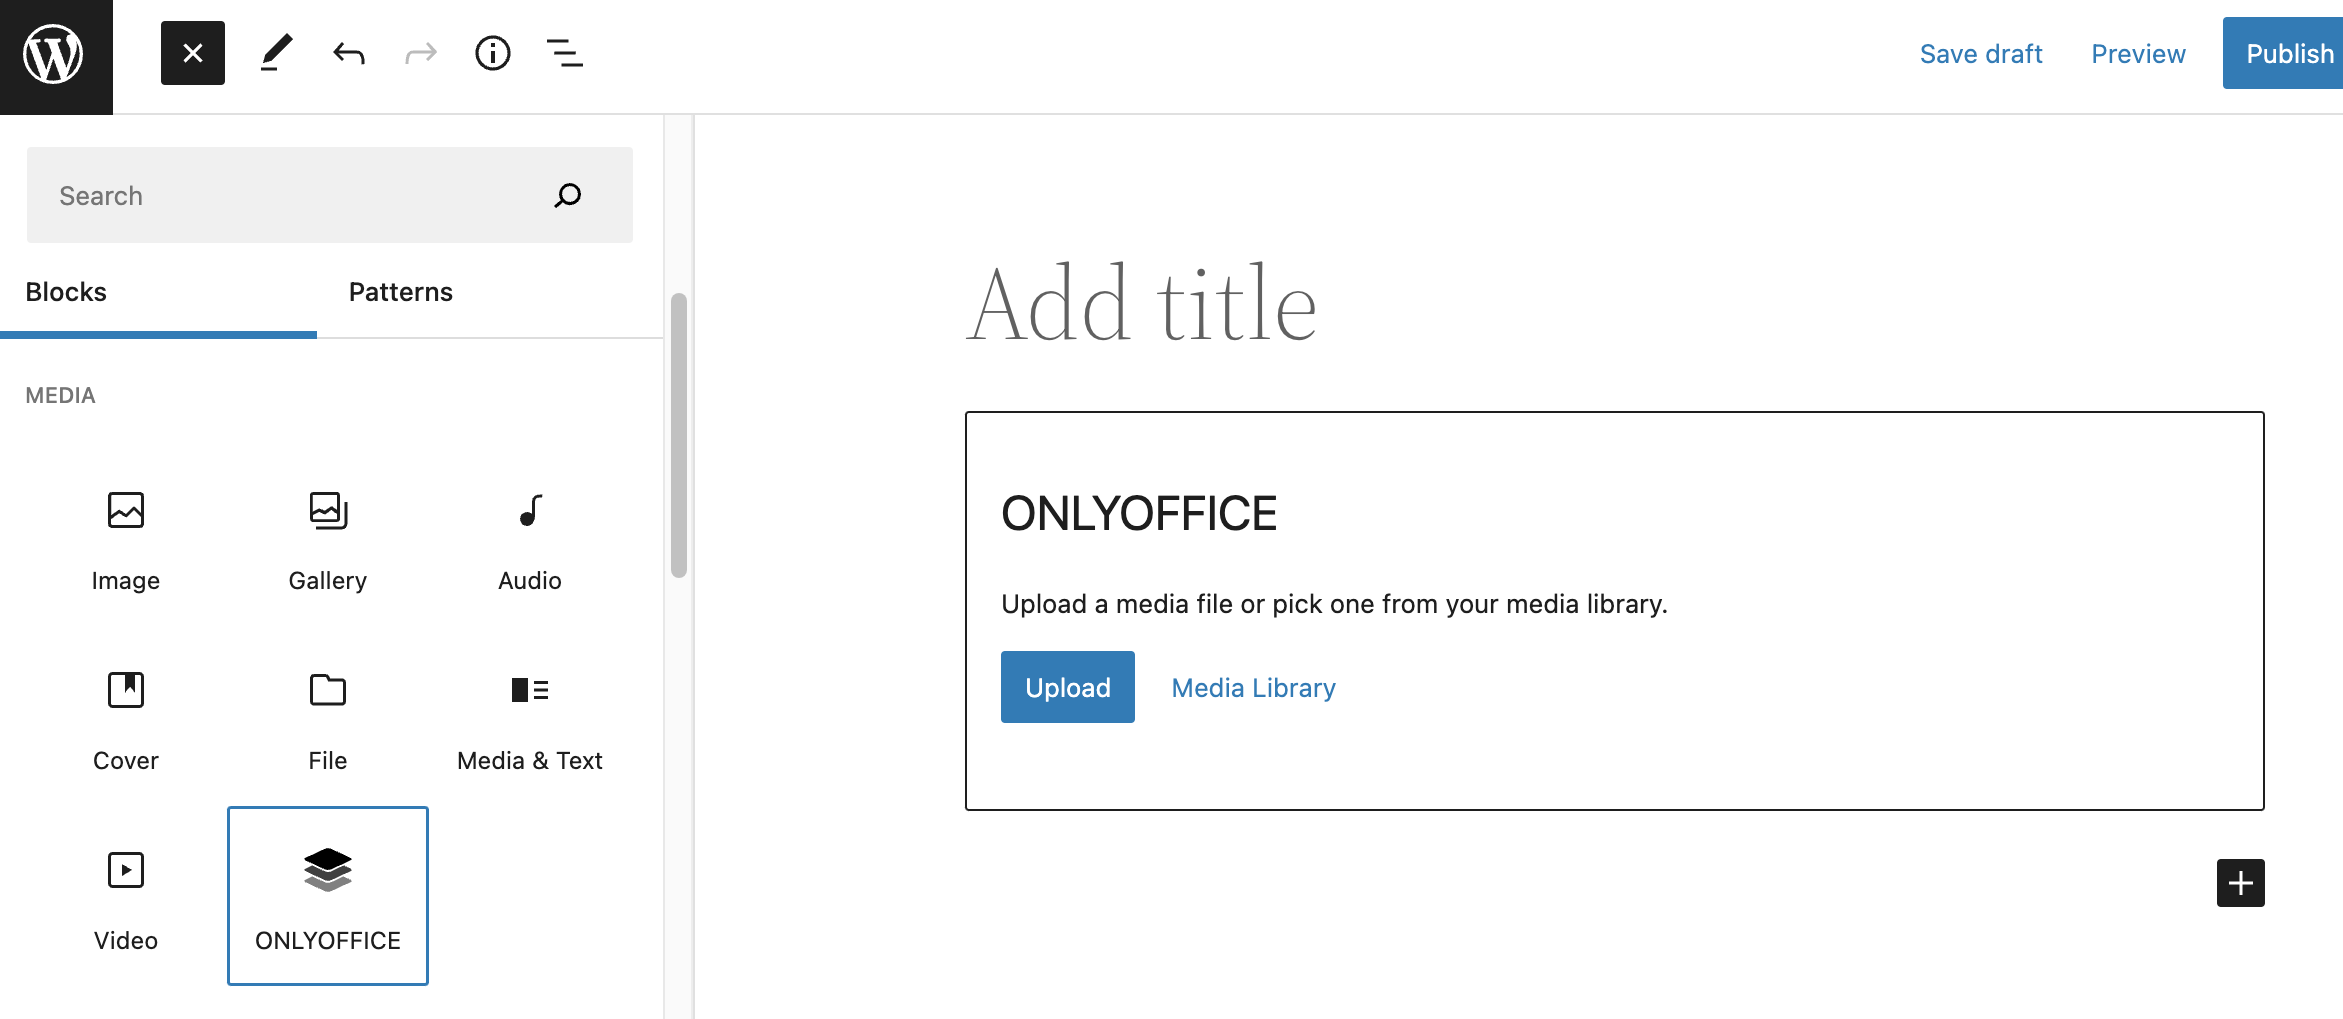Open the editor details panel
Viewport: 2343px width, 1019px height.
click(492, 53)
